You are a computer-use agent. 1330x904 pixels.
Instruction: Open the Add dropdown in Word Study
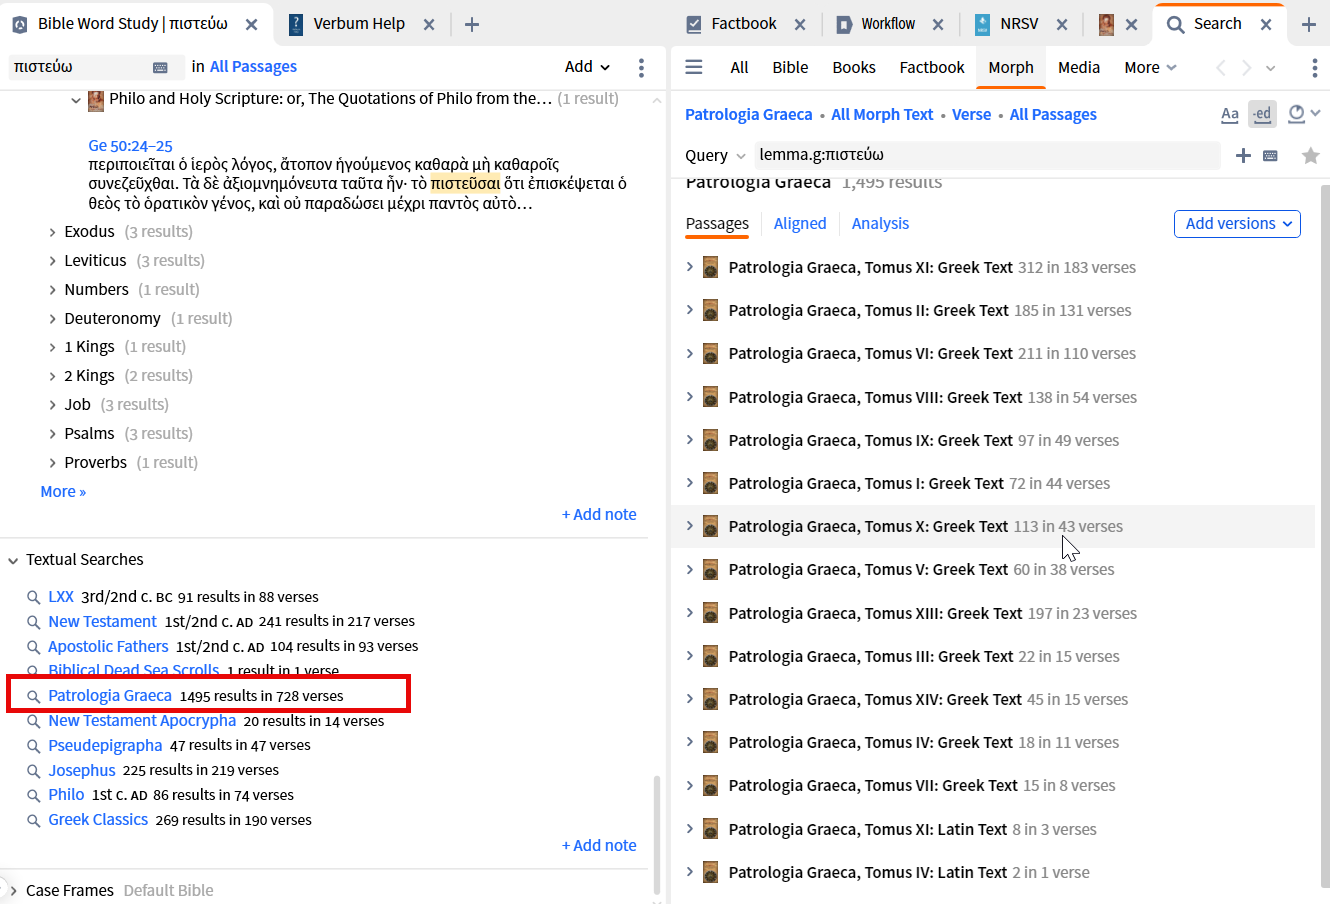pyautogui.click(x=587, y=67)
